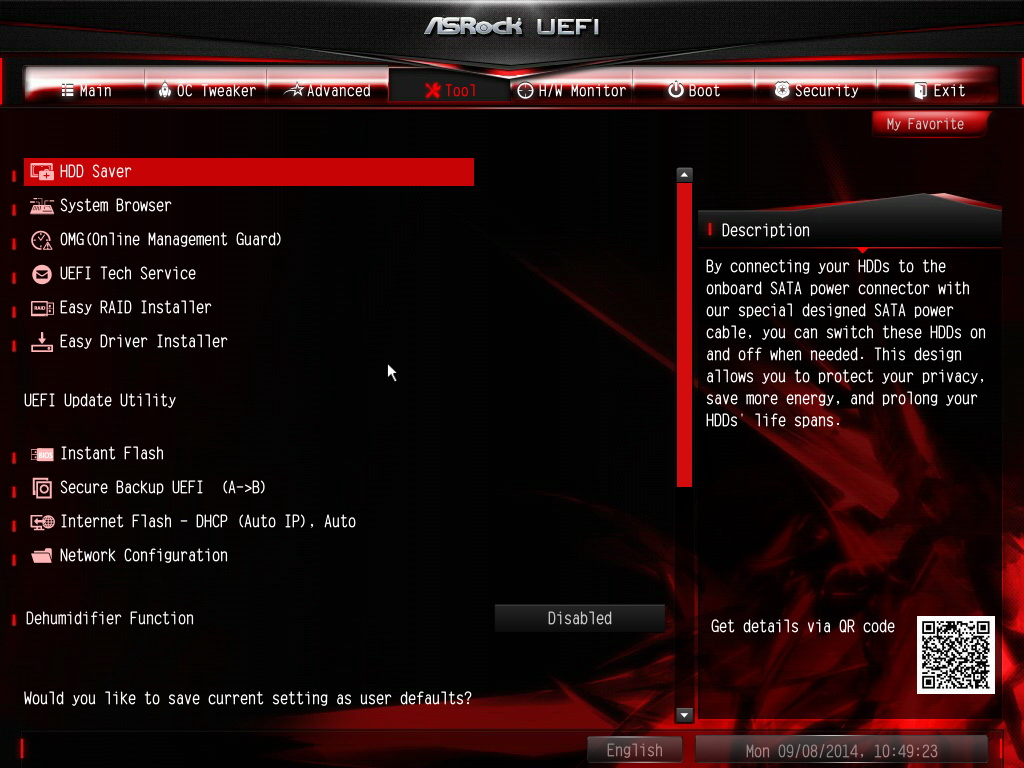Click the HDD Saver icon
The image size is (1024, 768).
pos(42,172)
